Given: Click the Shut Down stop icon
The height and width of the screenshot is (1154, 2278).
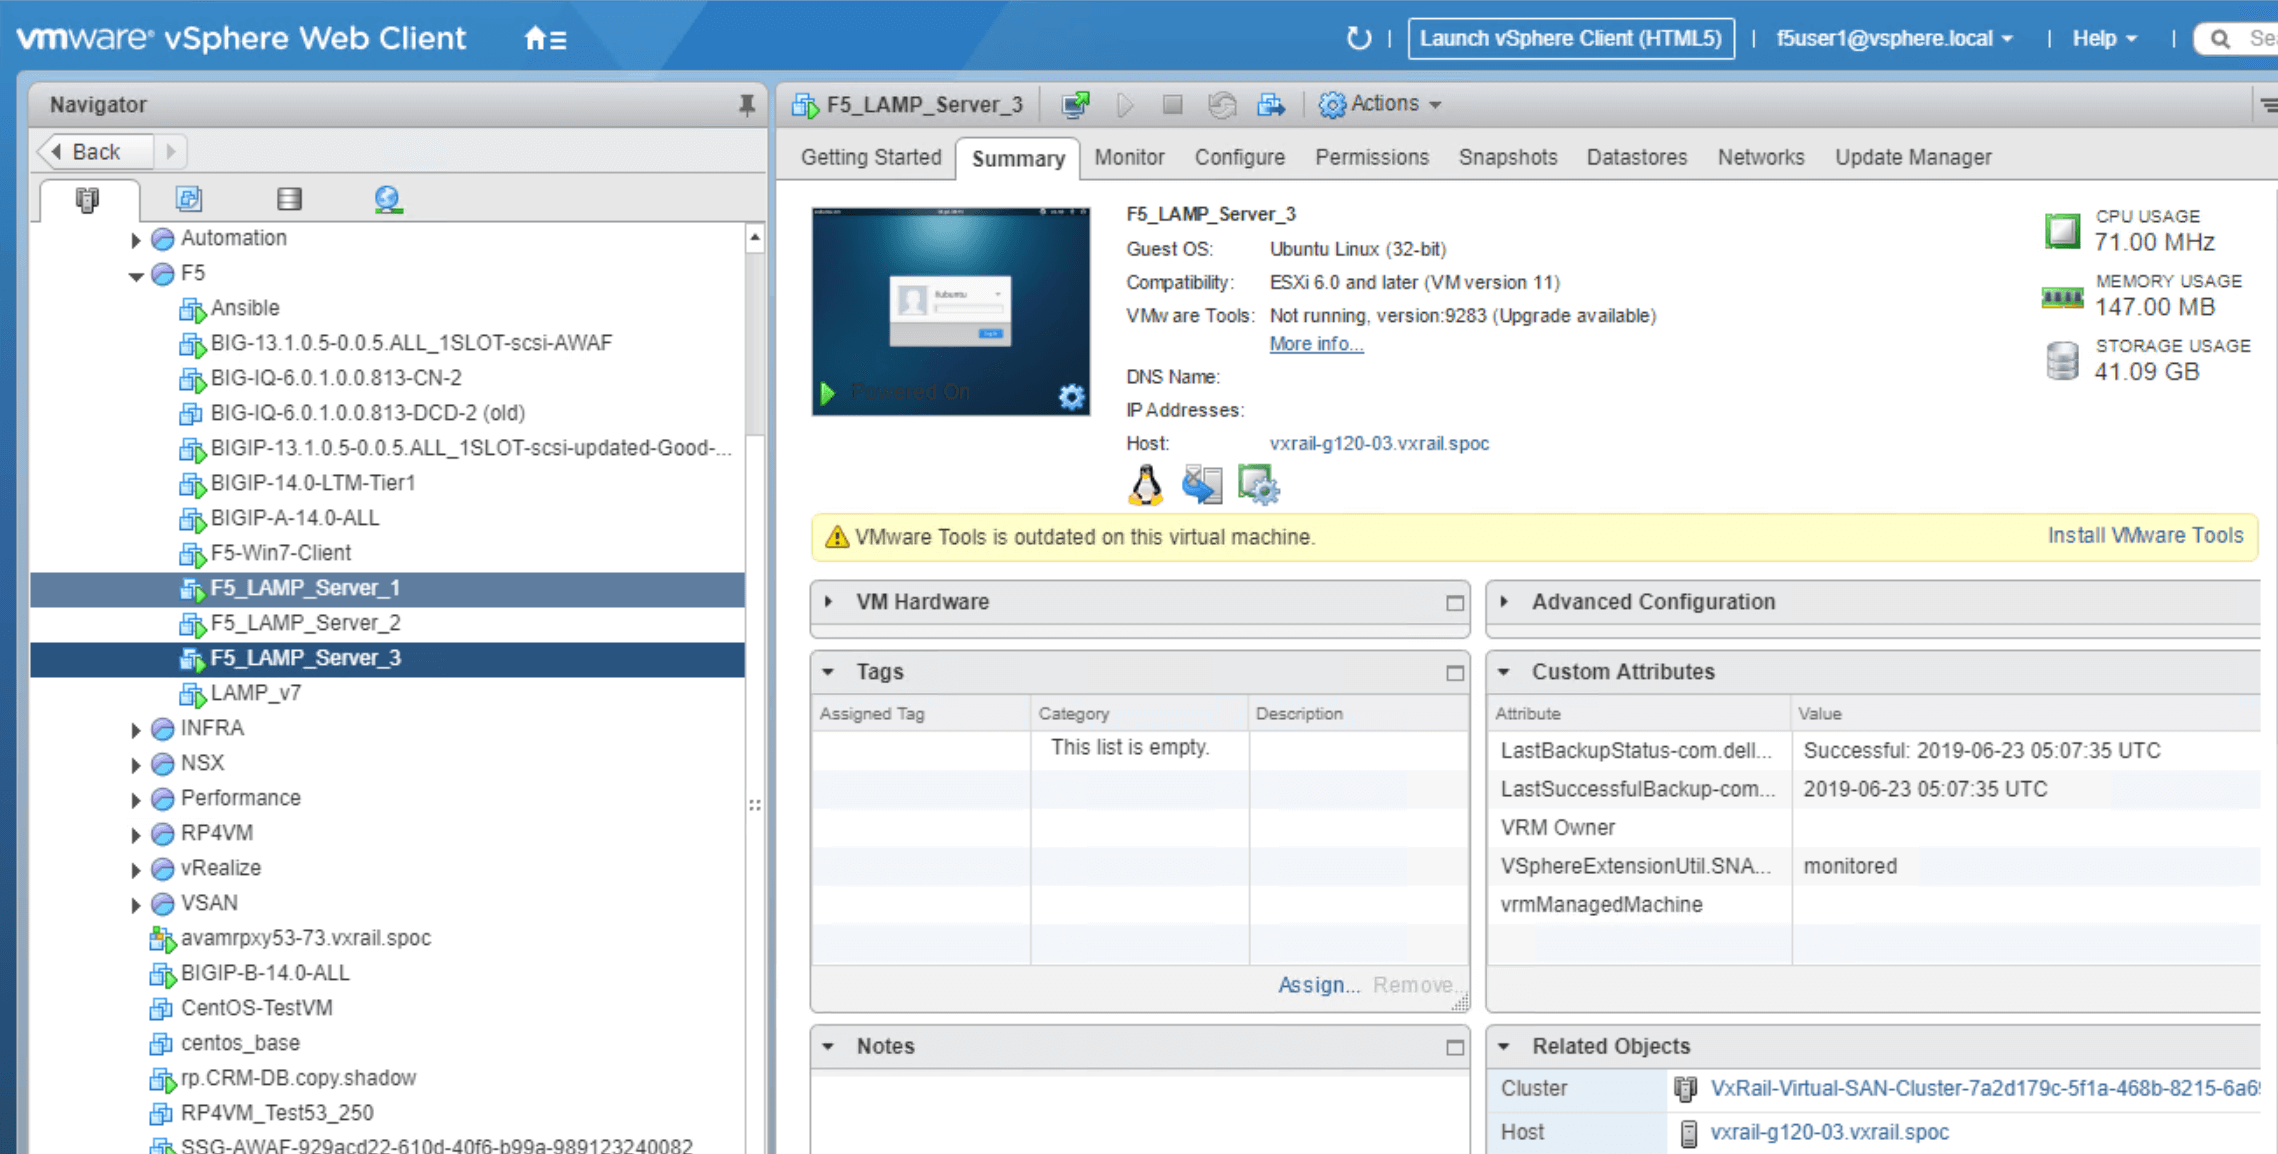Looking at the screenshot, I should 1173,104.
